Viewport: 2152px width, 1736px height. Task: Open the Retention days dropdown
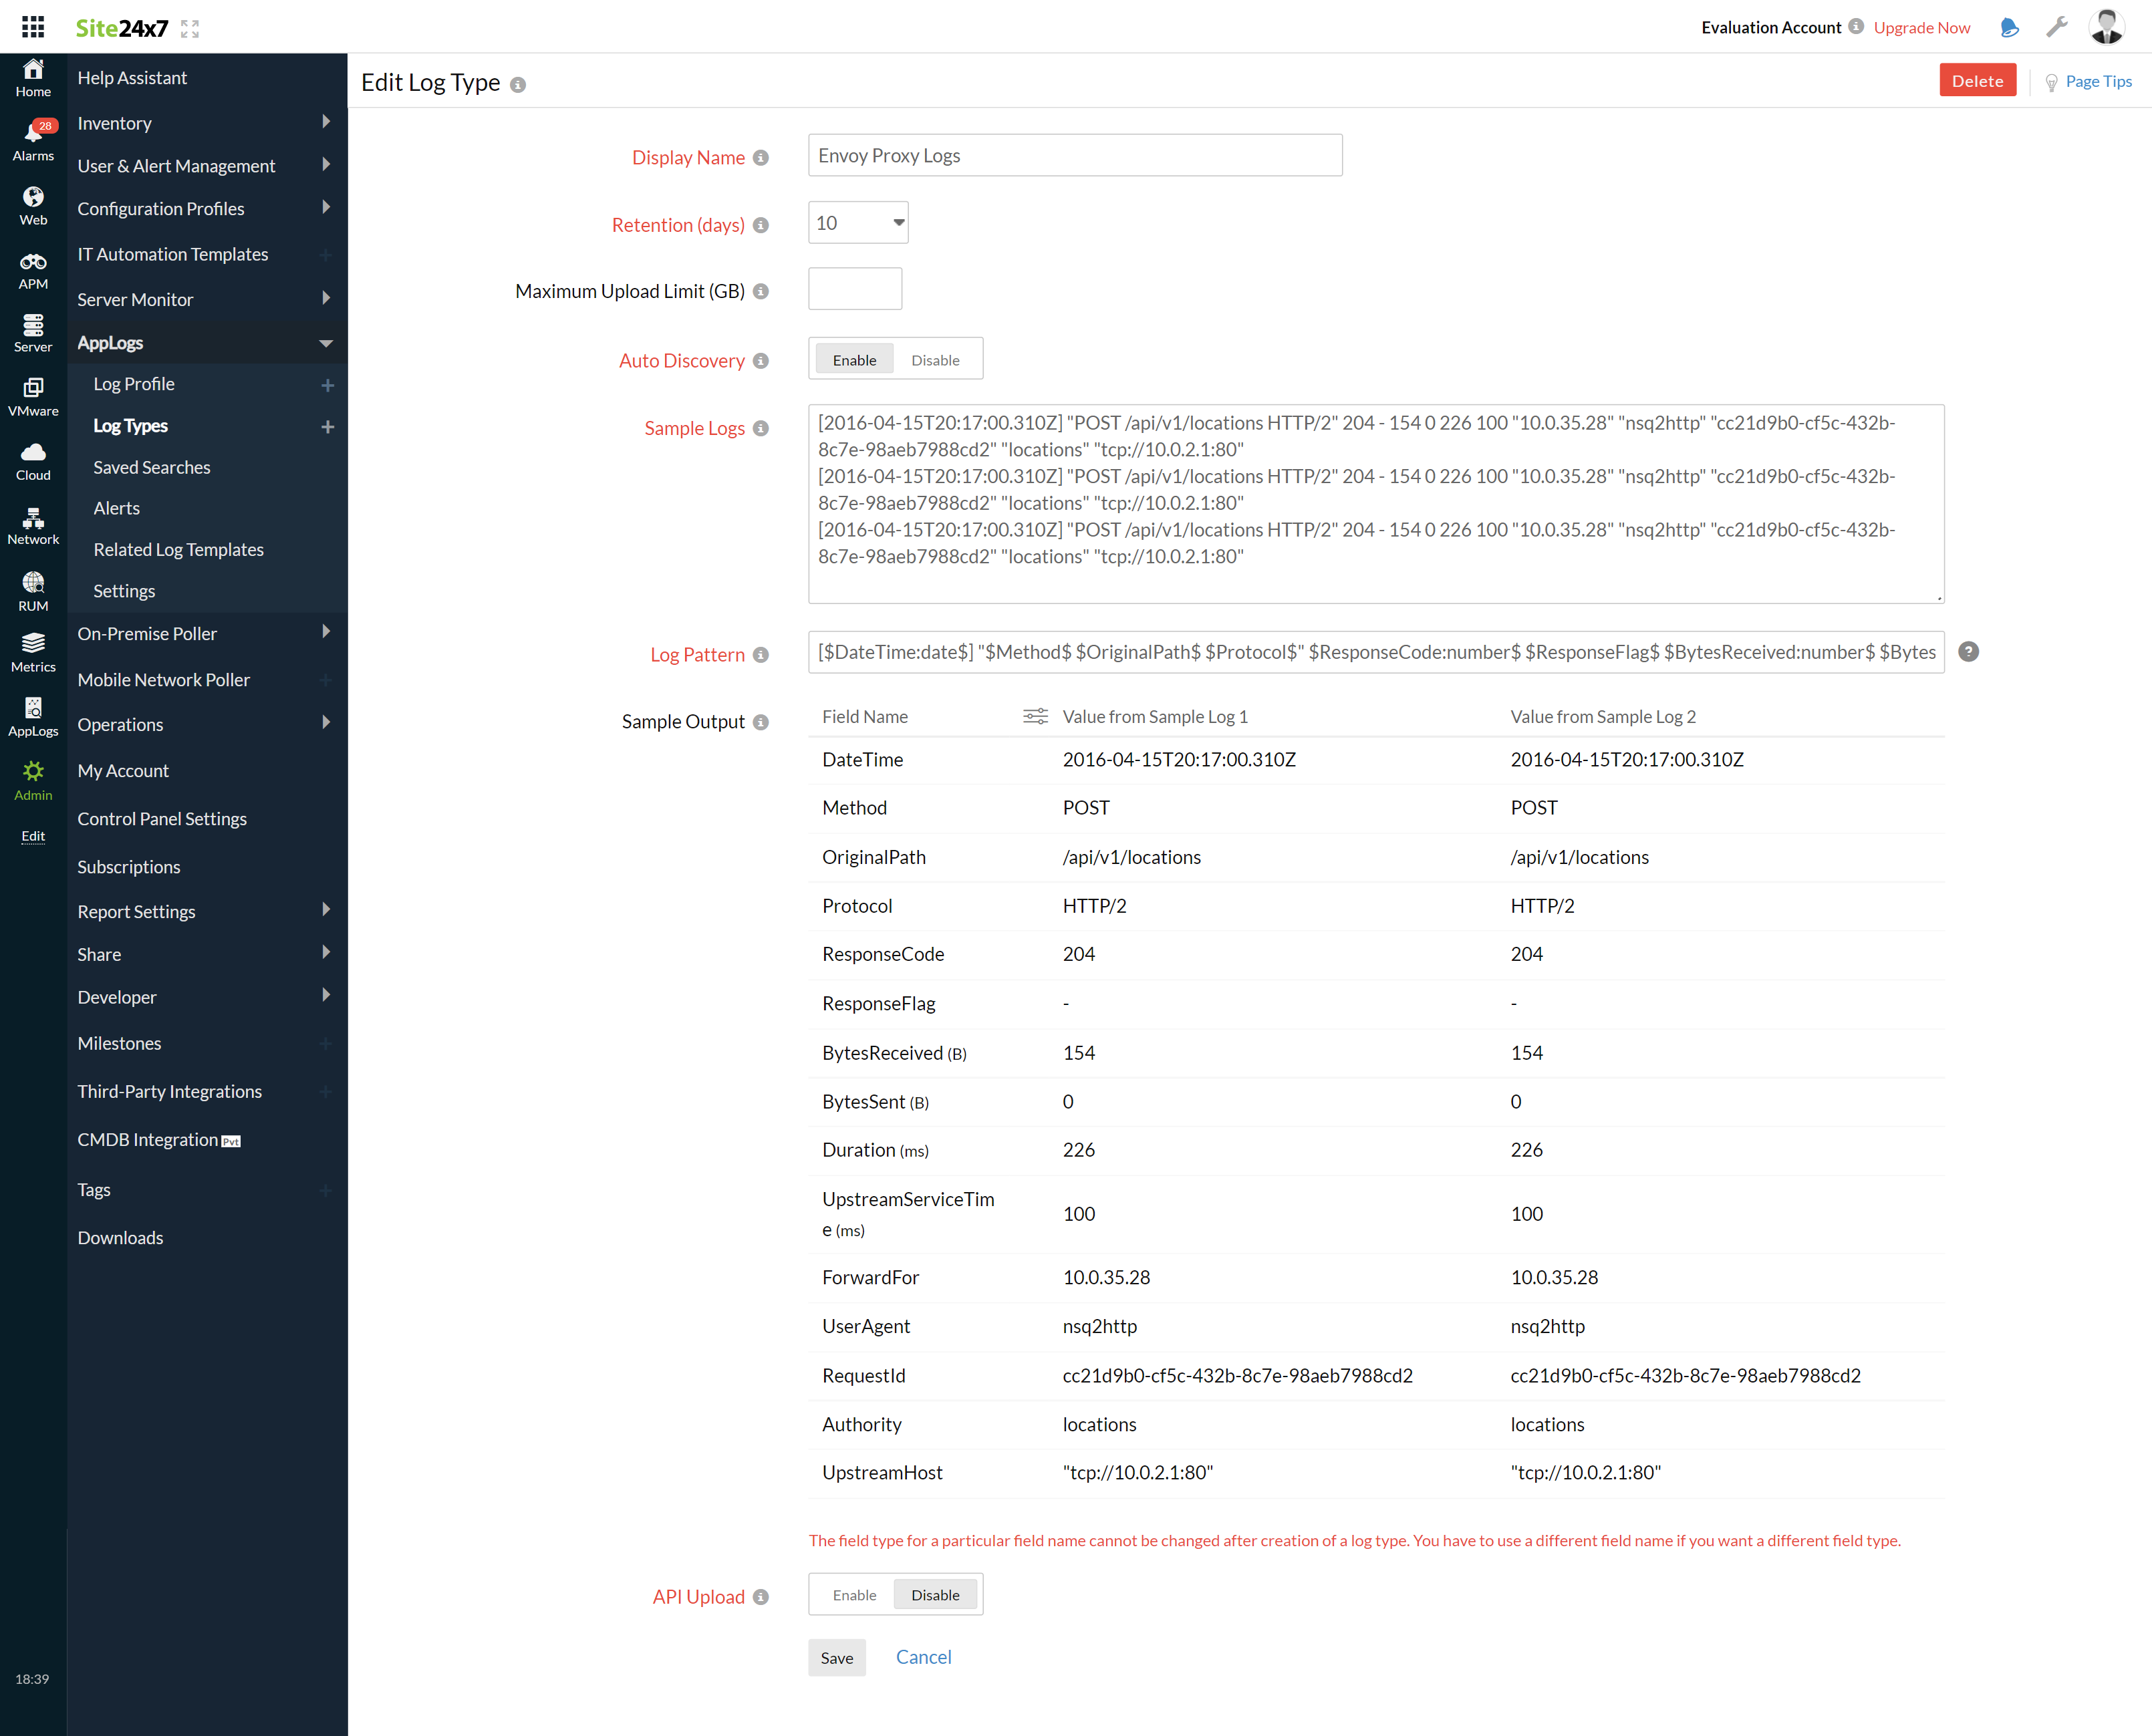(858, 223)
